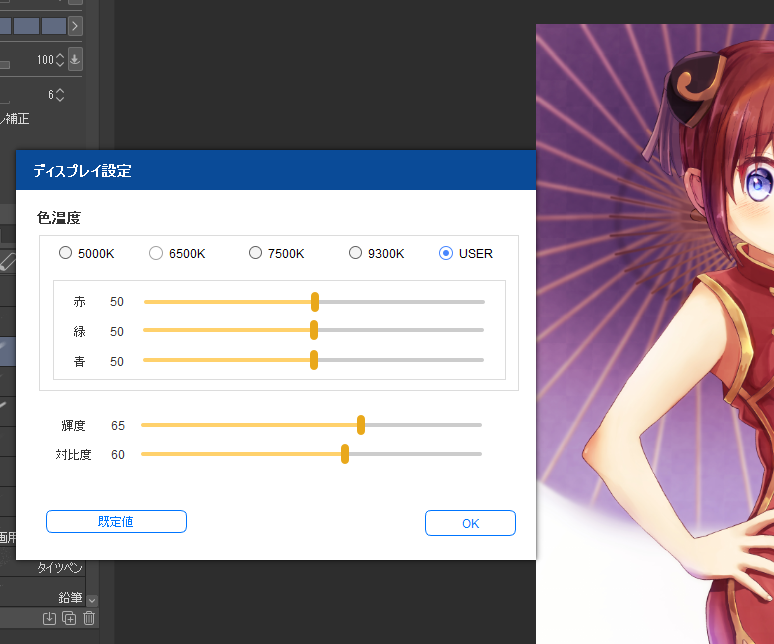This screenshot has width=774, height=644.
Task: Choose the 7500K radio button
Action: point(255,253)
